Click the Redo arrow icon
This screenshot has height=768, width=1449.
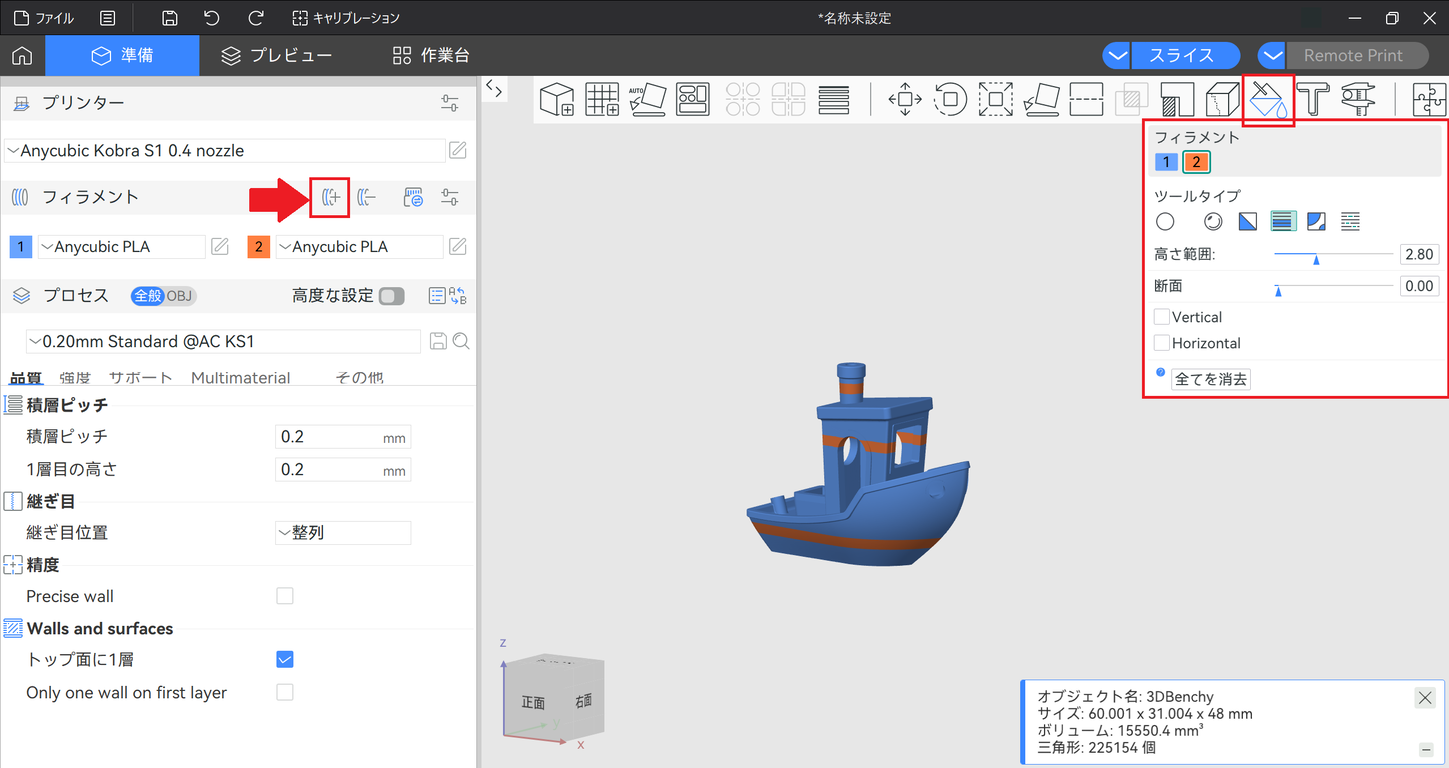pyautogui.click(x=256, y=18)
